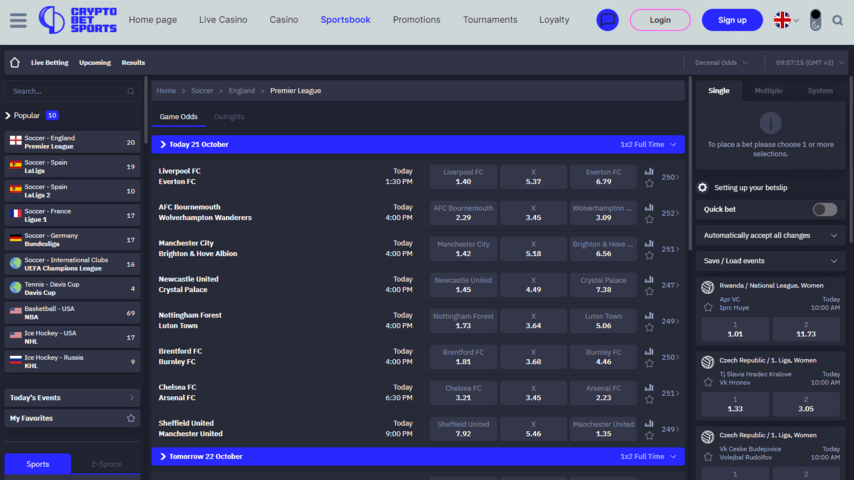
Task: Switch to the Outrights tab
Action: [229, 117]
